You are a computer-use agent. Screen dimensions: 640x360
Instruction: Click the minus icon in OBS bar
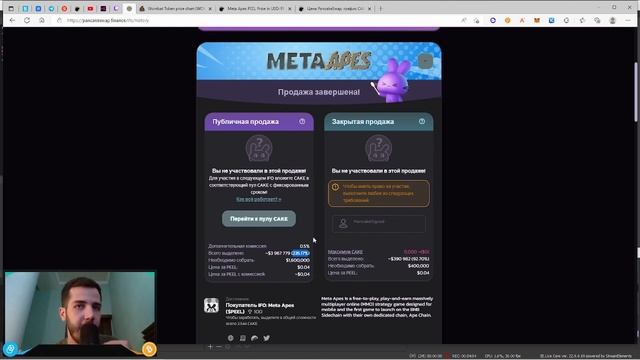point(219,347)
